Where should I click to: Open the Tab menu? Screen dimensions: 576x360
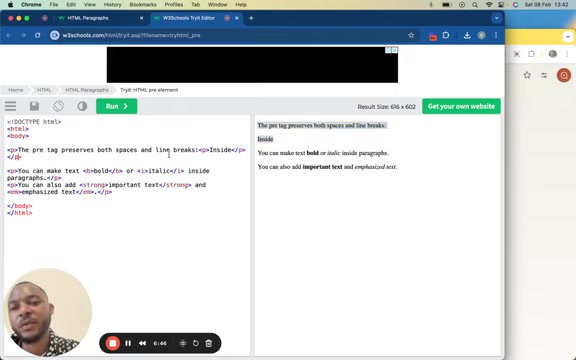(195, 4)
